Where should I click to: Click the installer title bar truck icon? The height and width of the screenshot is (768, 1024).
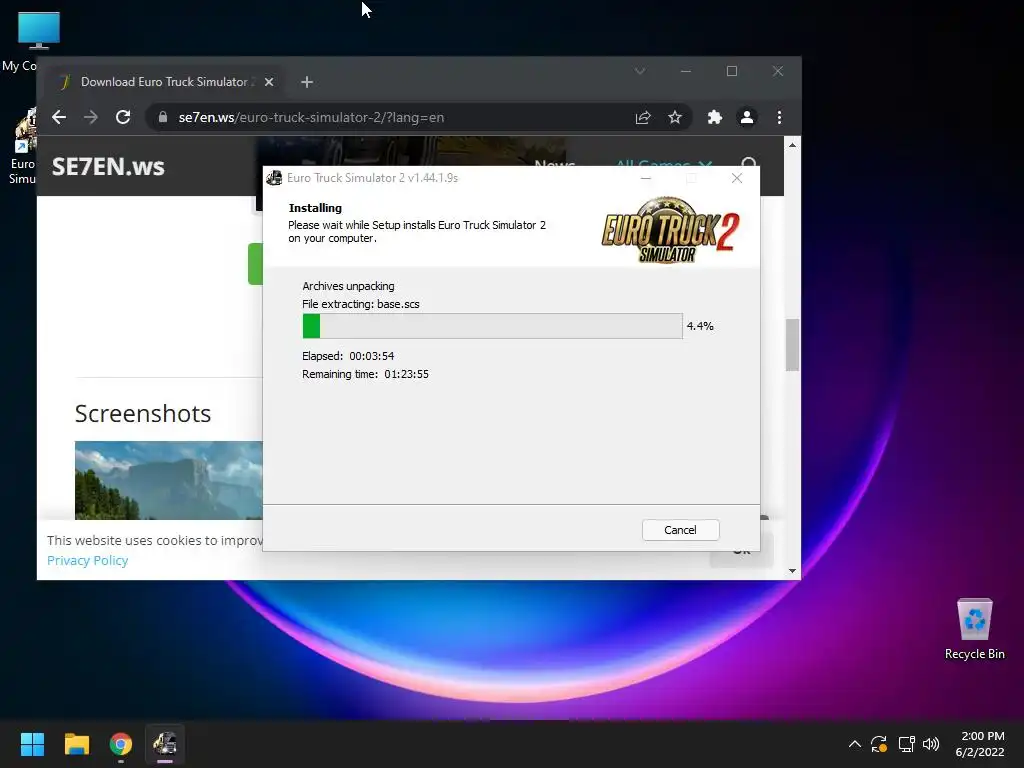274,178
